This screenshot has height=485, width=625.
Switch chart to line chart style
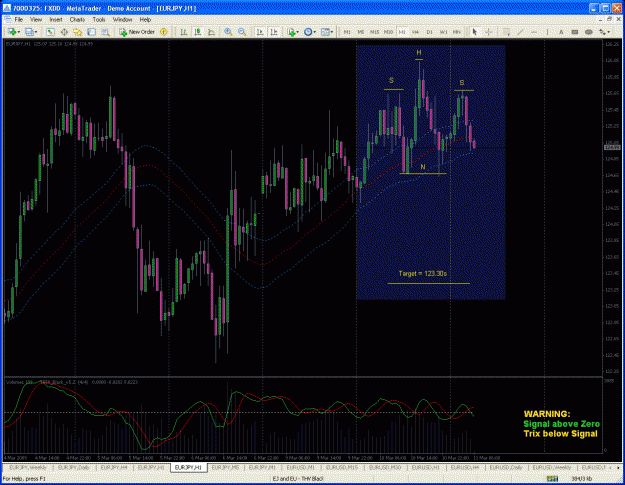tap(211, 32)
